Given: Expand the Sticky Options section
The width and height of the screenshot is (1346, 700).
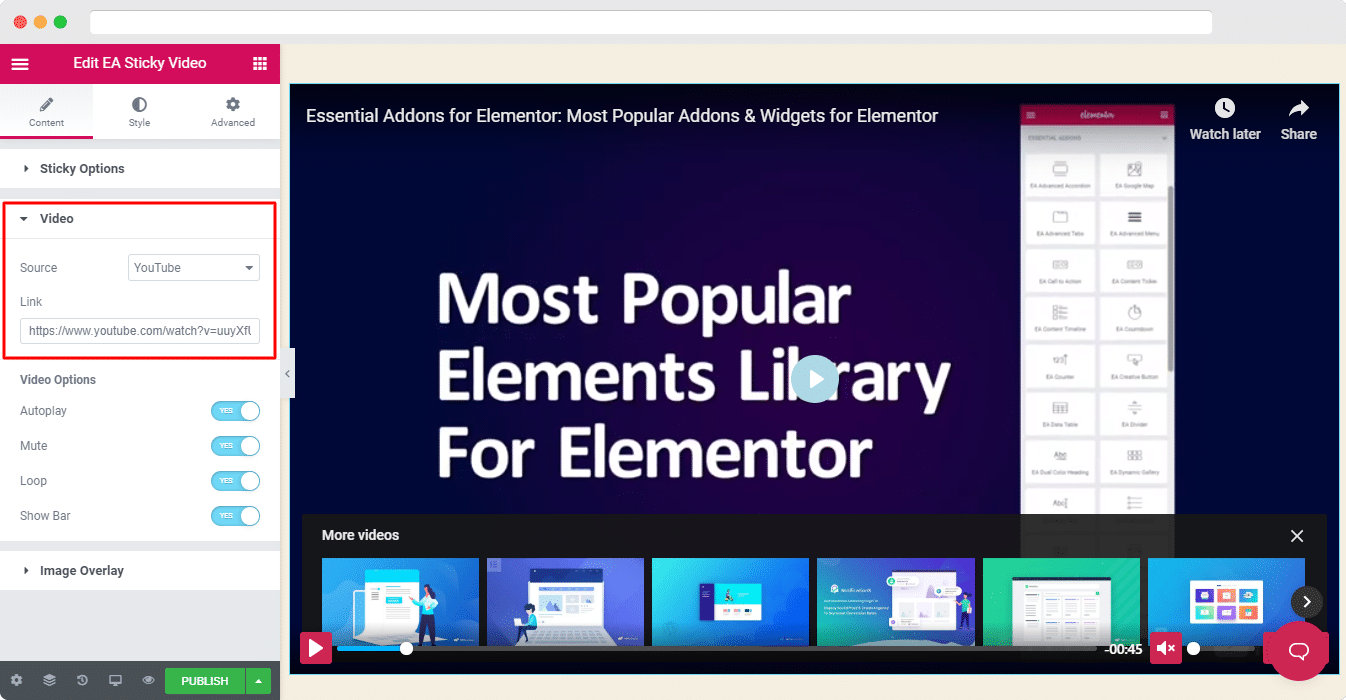Looking at the screenshot, I should [x=140, y=169].
